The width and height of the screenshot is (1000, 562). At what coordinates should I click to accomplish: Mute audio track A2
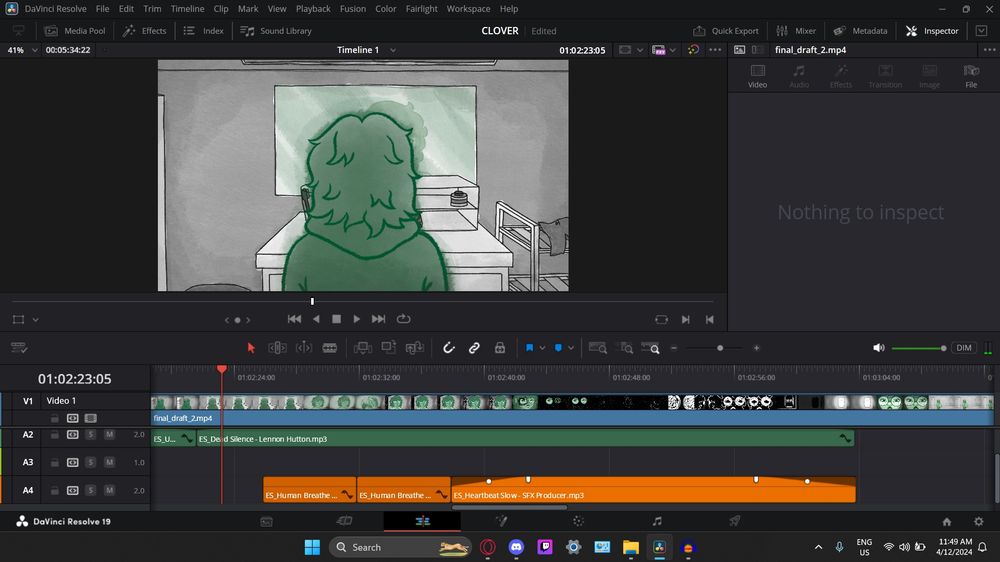coord(109,435)
